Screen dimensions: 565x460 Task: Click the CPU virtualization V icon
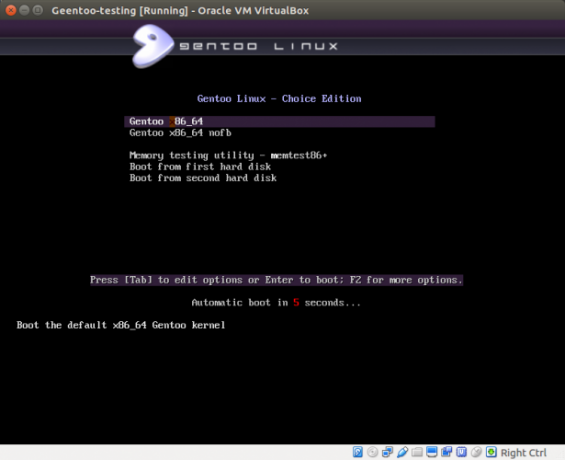[461, 452]
